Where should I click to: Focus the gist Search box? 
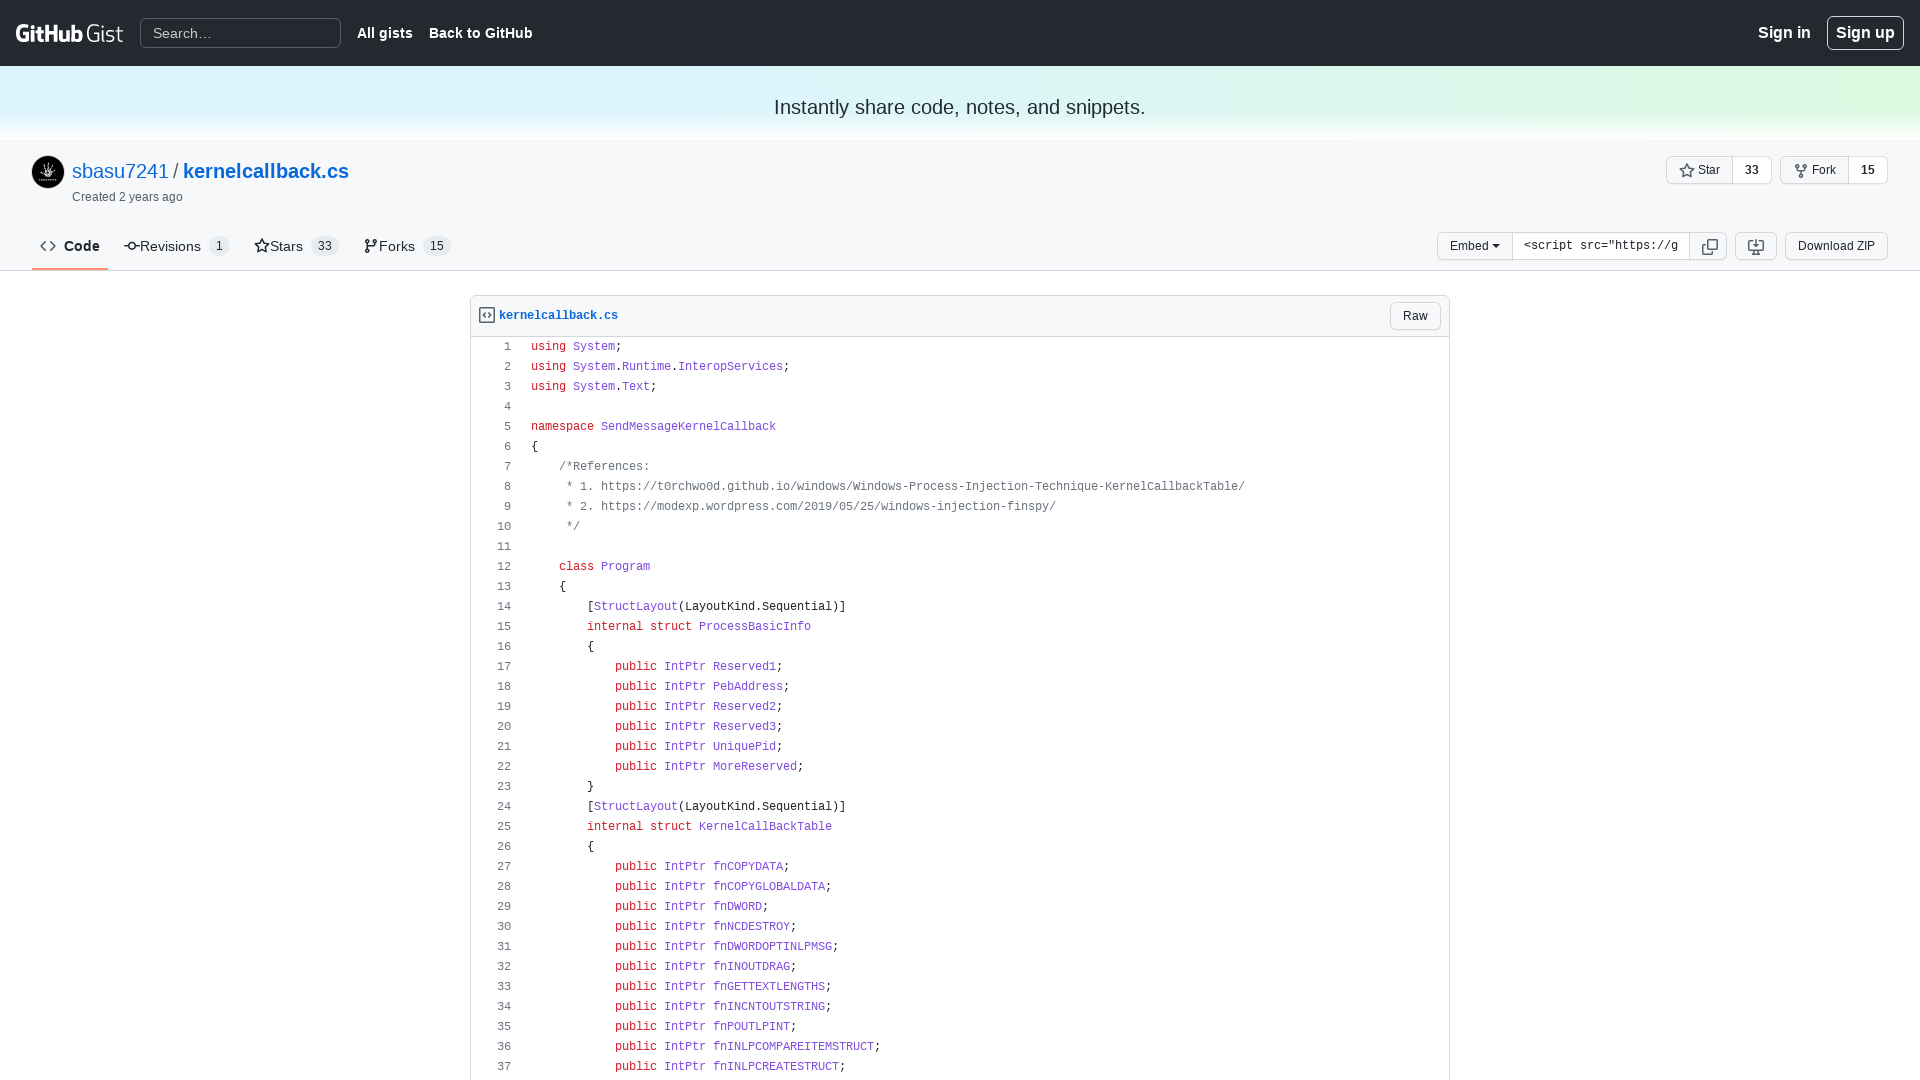click(240, 33)
